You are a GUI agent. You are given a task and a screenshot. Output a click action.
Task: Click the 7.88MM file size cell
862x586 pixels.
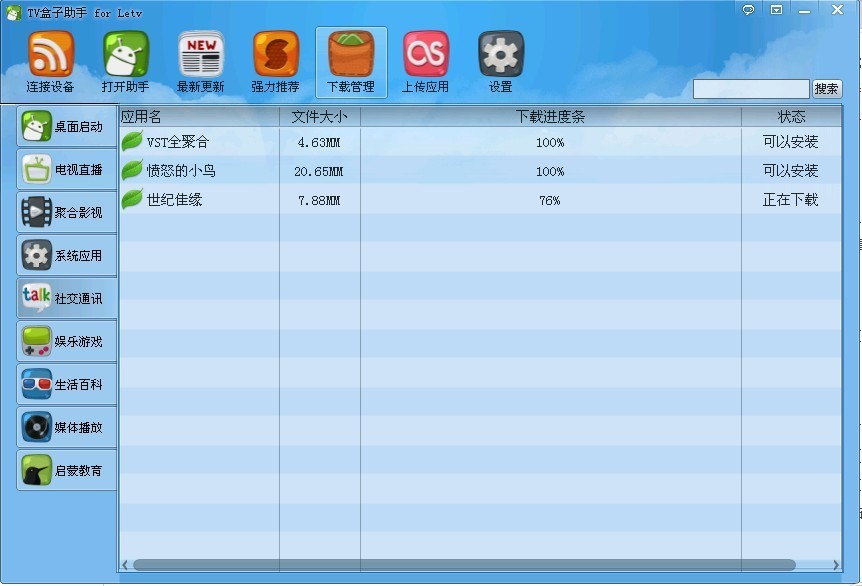319,201
